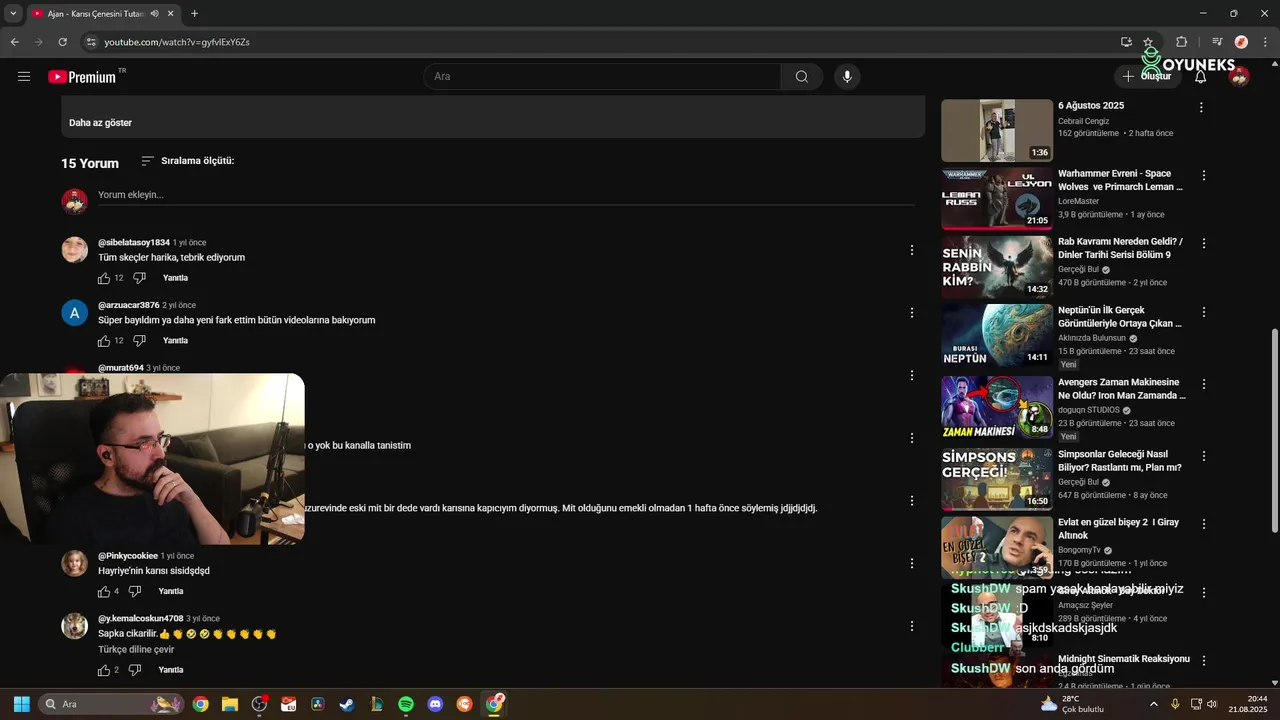Reply to @arzuacar3876 with Yanıtla
The image size is (1280, 720).
pos(175,341)
